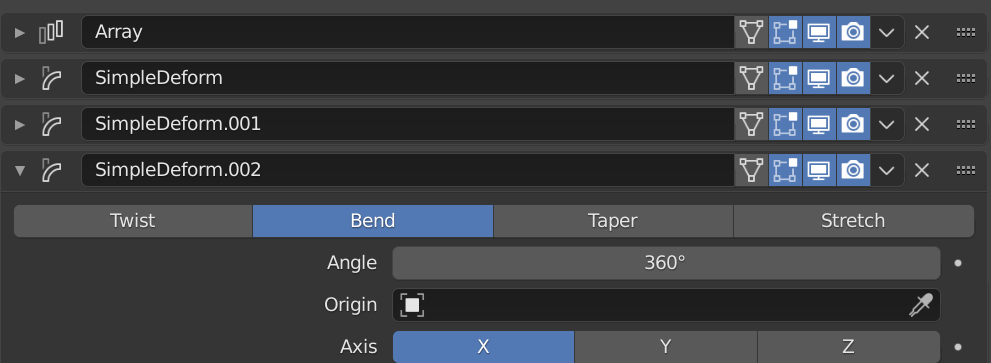The height and width of the screenshot is (363, 991).
Task: Toggle edit mode display for SimpleDeform modifier
Action: (785, 78)
